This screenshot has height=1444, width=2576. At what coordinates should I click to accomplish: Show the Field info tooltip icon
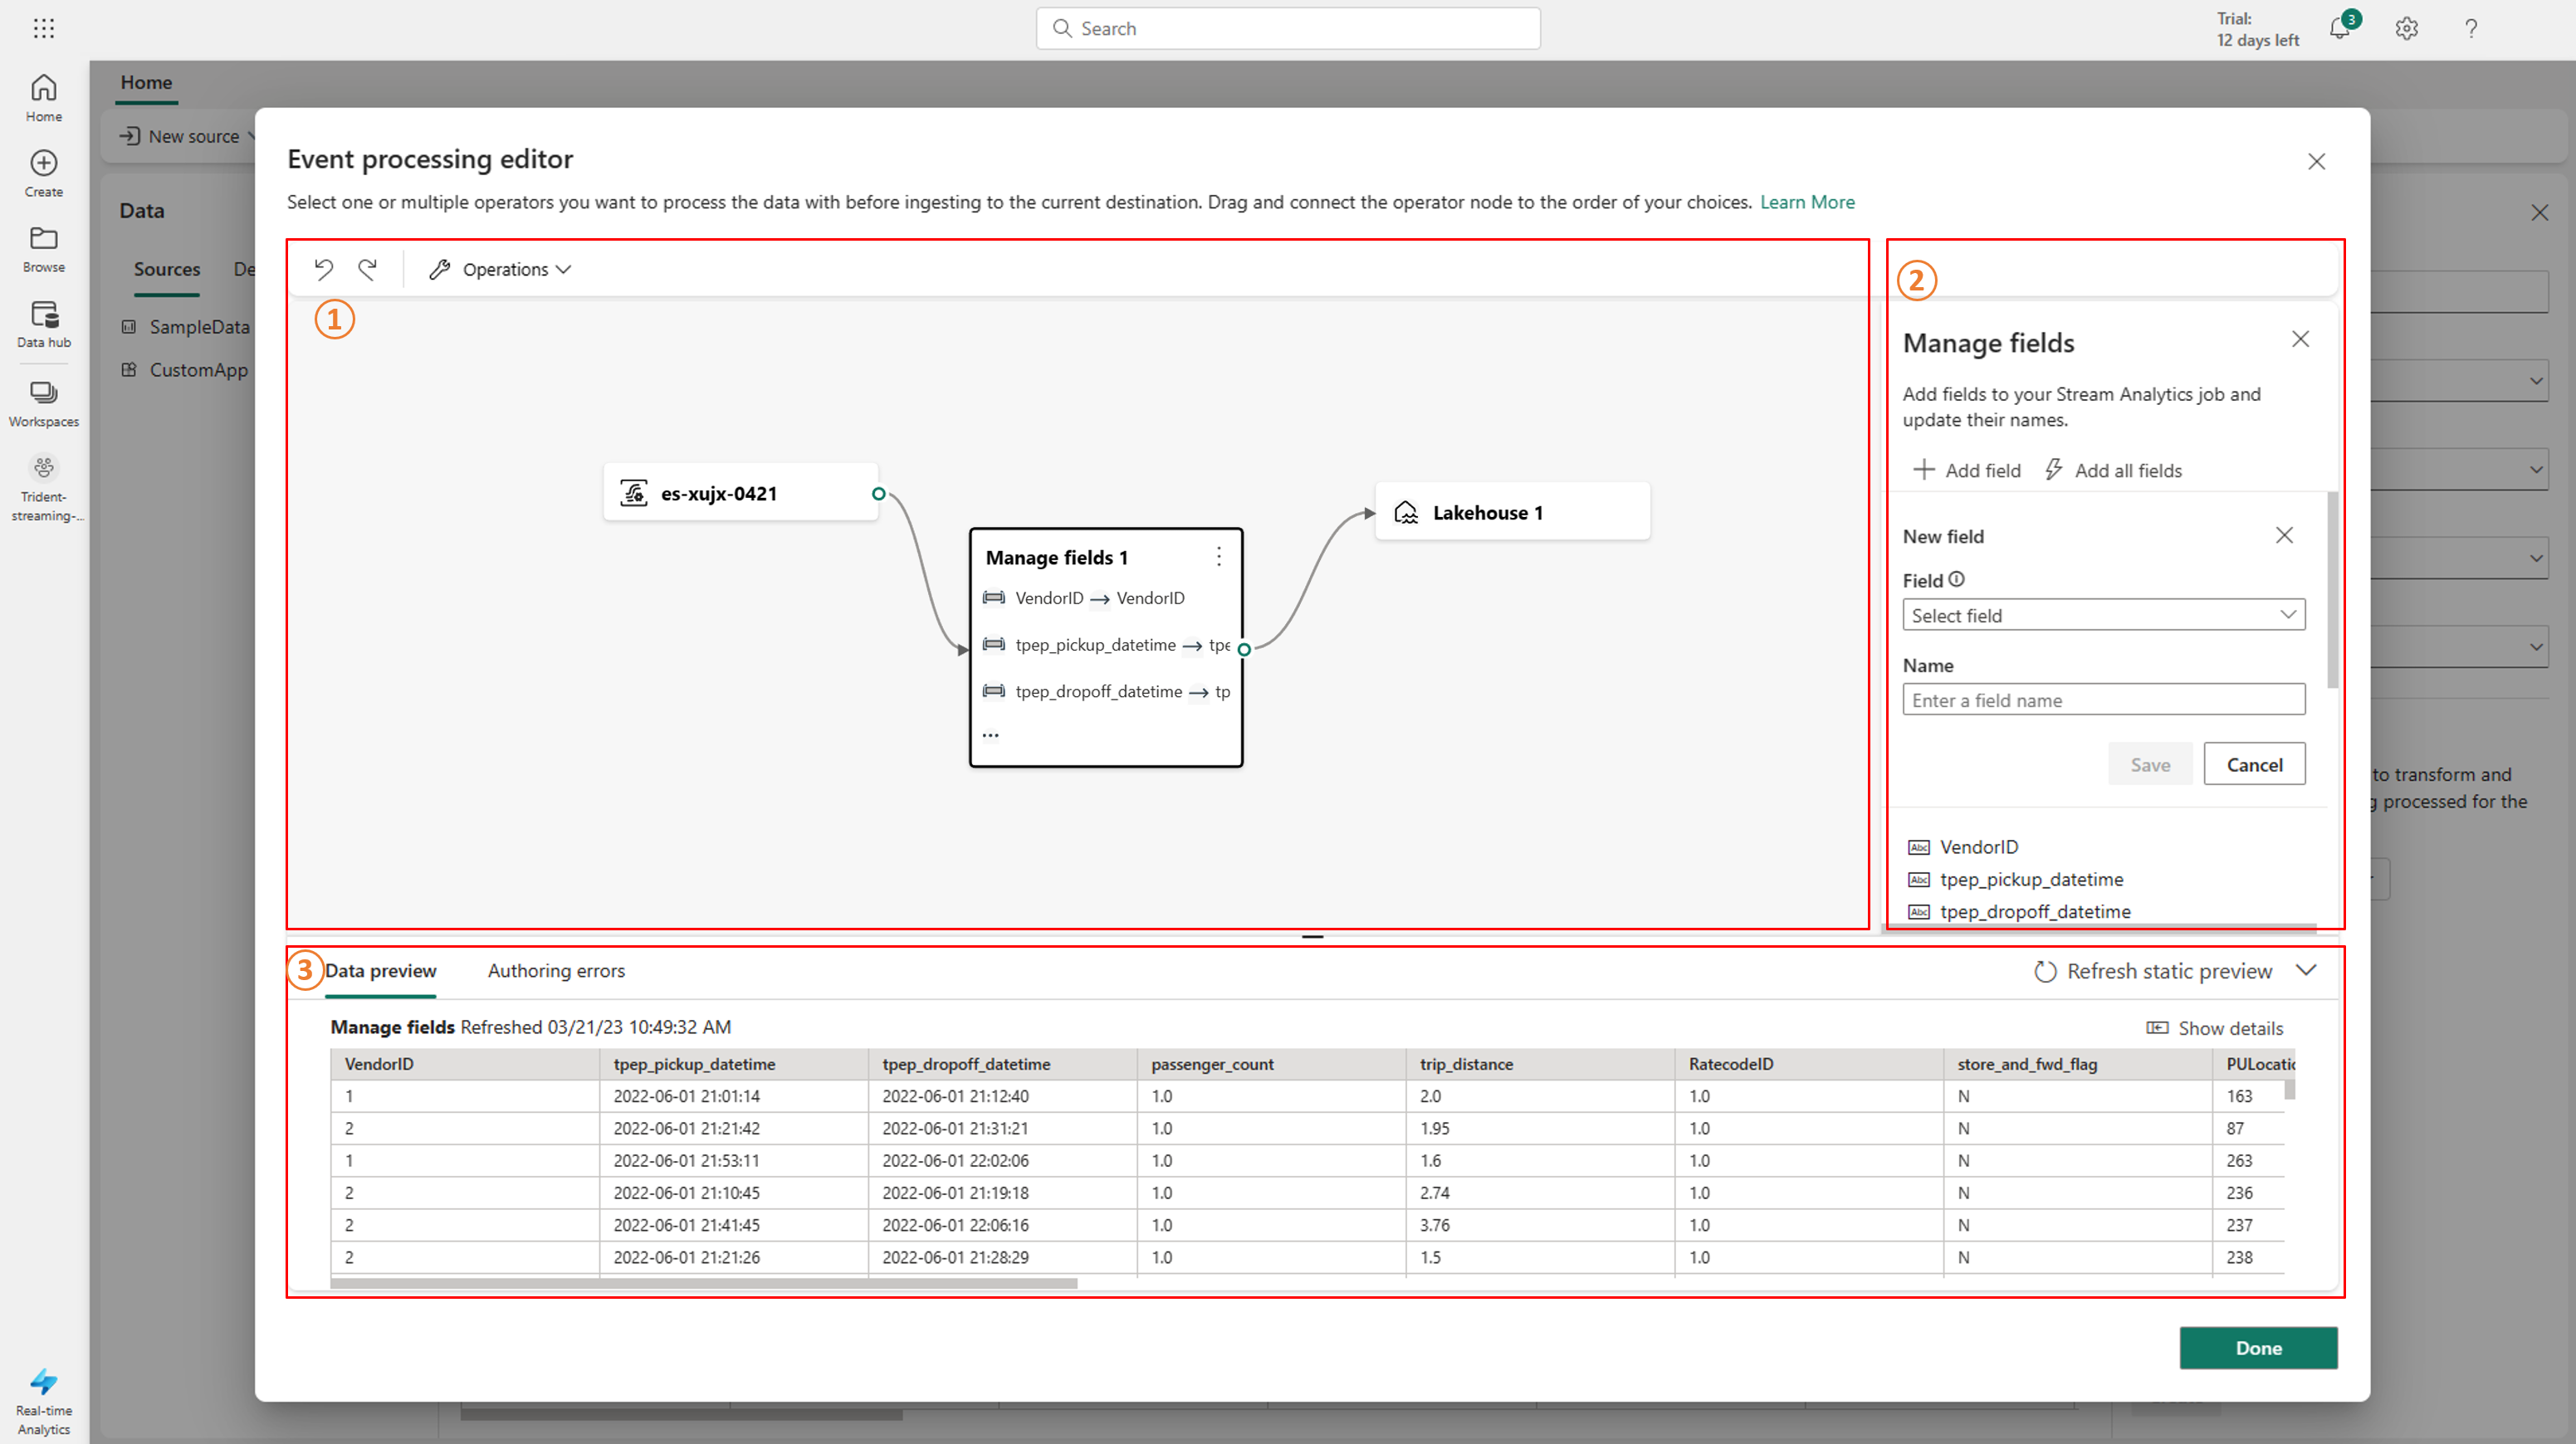pyautogui.click(x=1957, y=579)
